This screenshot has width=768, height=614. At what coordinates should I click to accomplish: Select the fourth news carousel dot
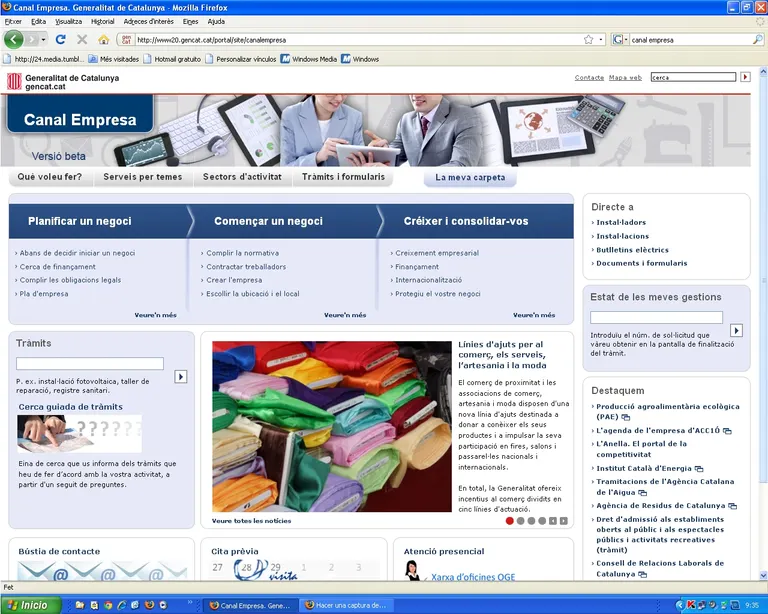tap(542, 521)
